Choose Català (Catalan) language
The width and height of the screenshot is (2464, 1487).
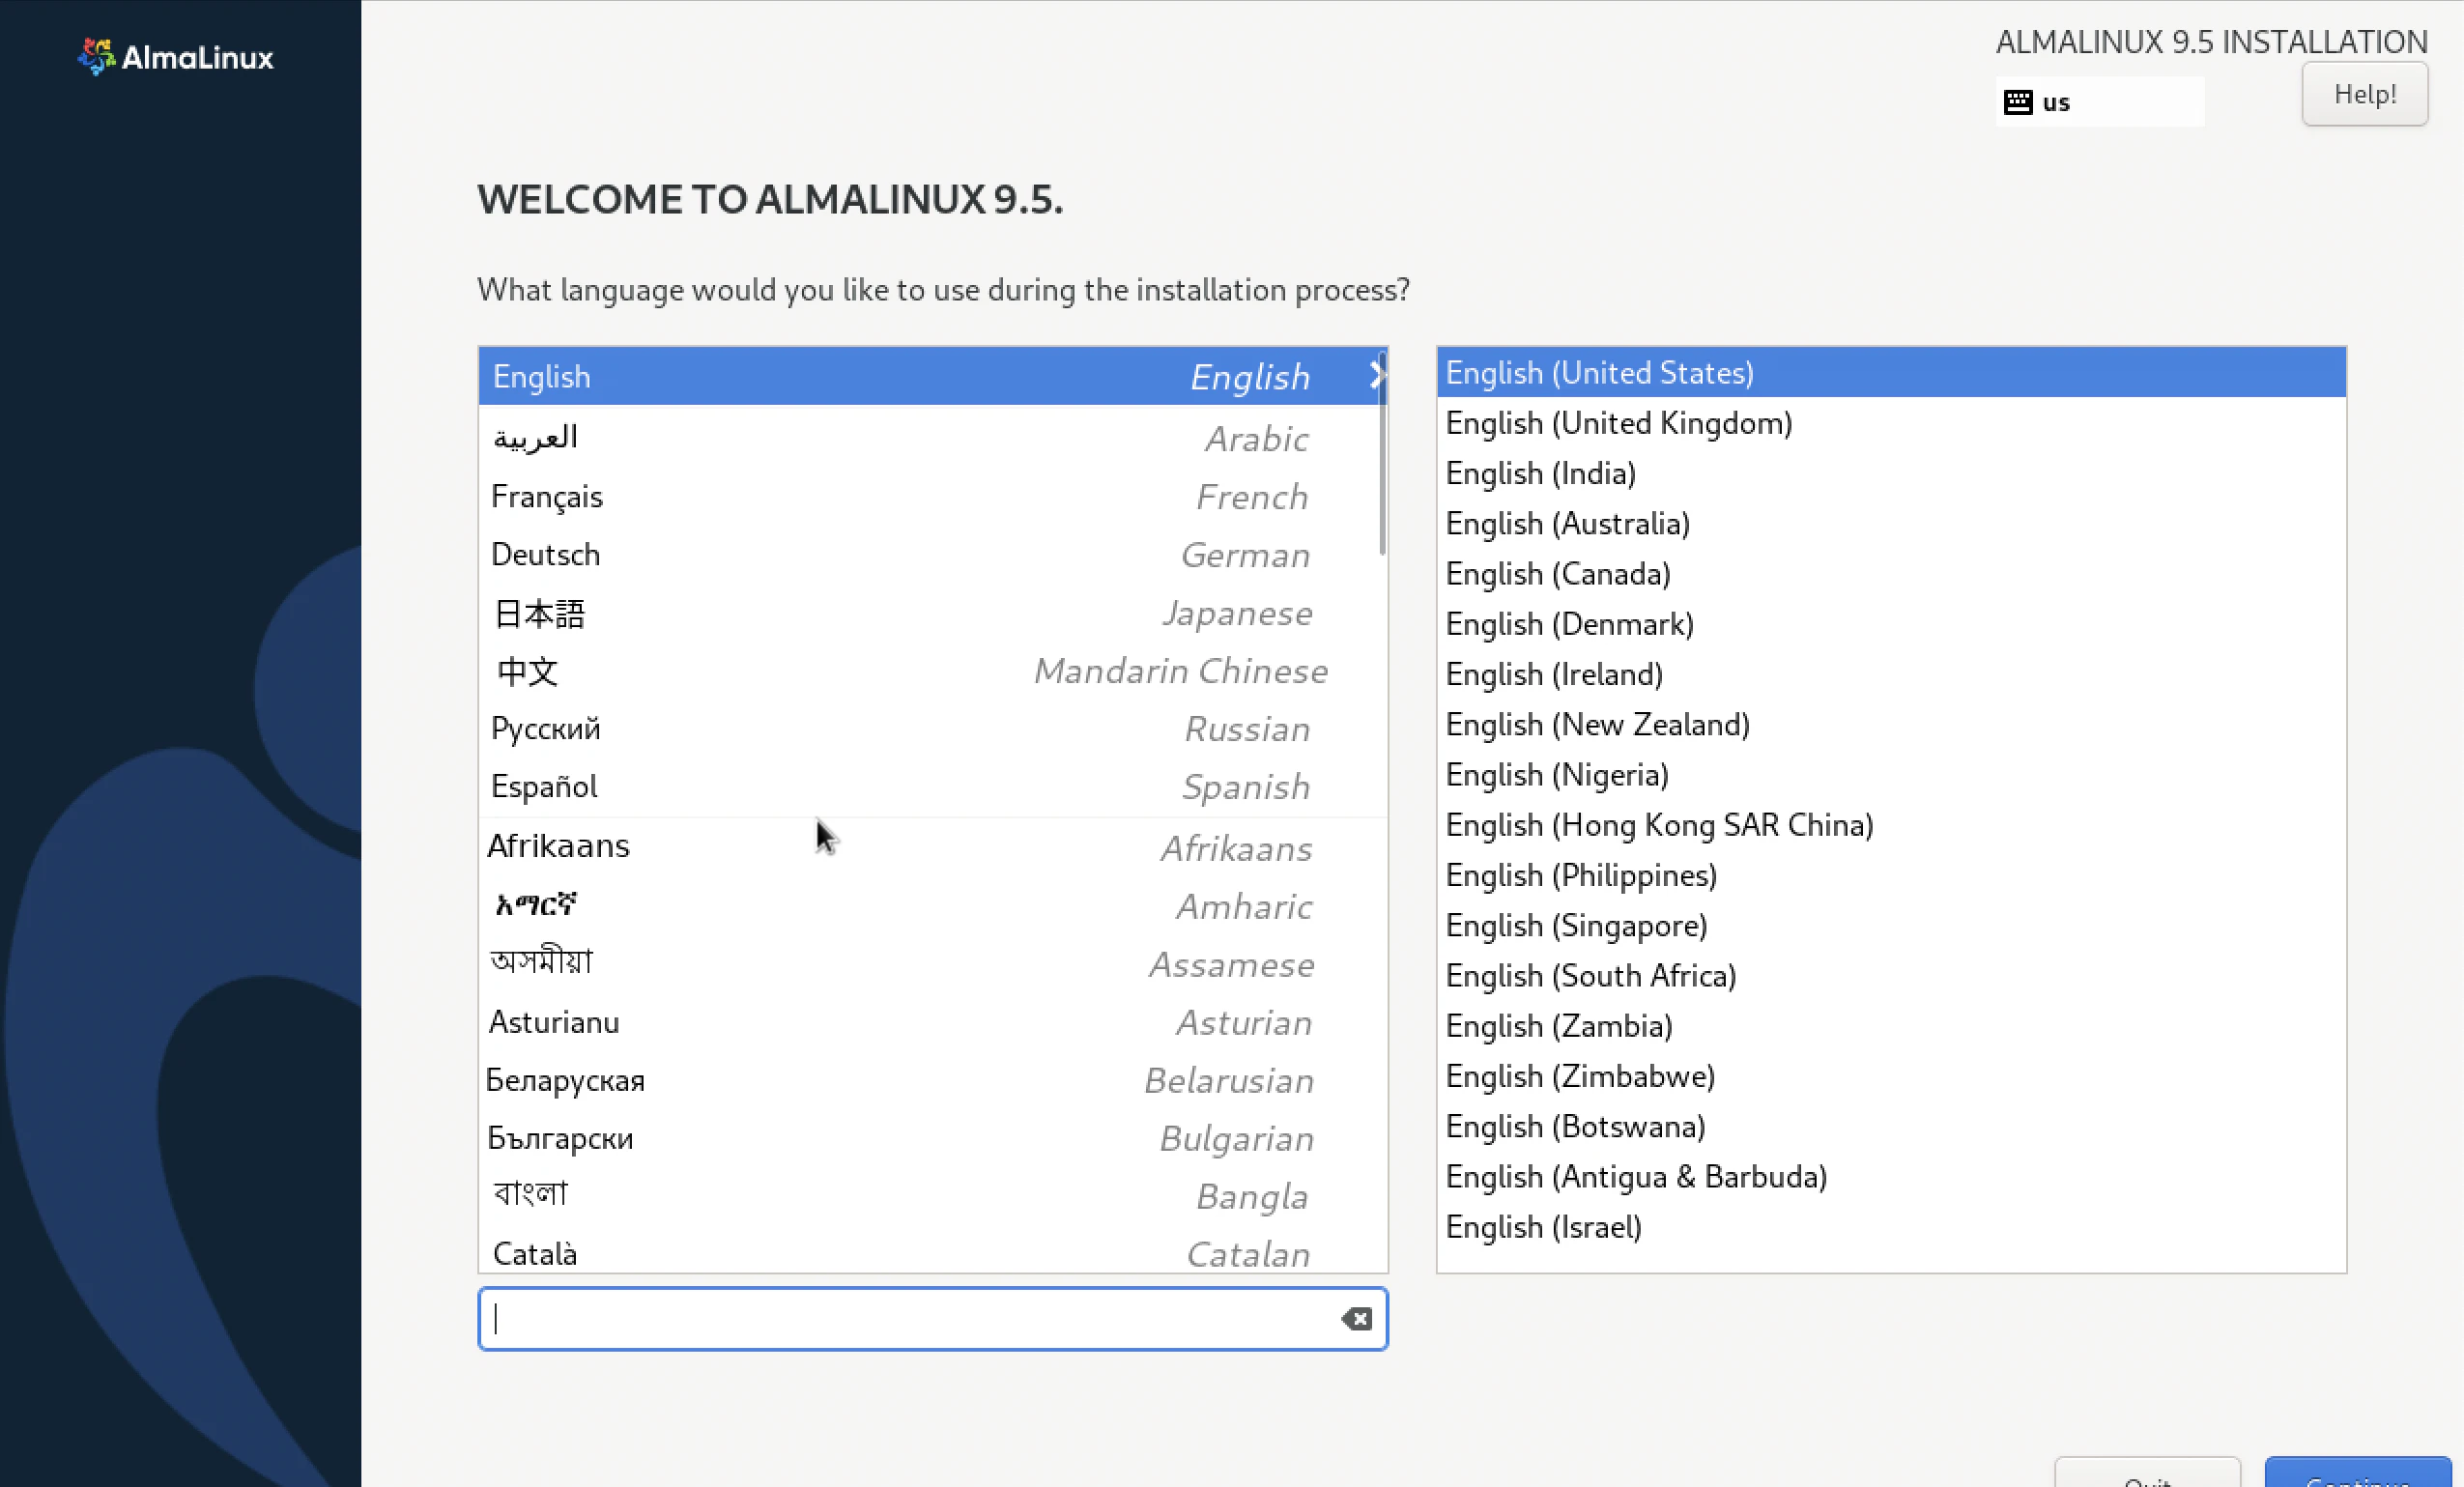pos(932,1251)
